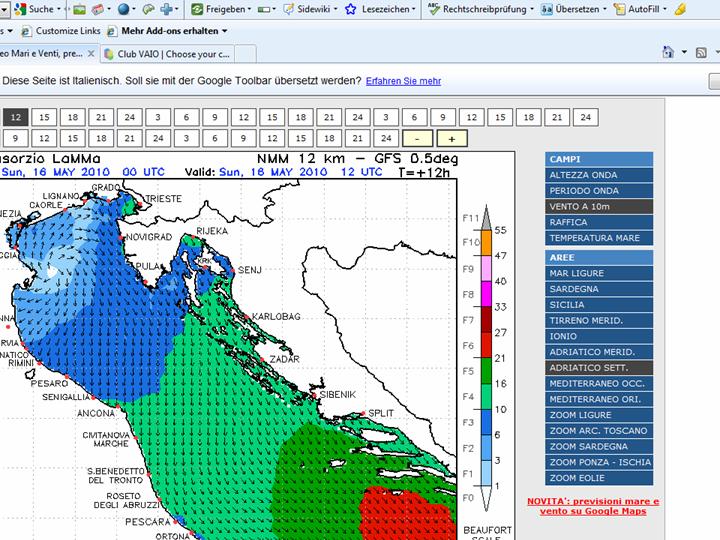
Task: Open the Suche dropdown arrow
Action: pos(59,9)
